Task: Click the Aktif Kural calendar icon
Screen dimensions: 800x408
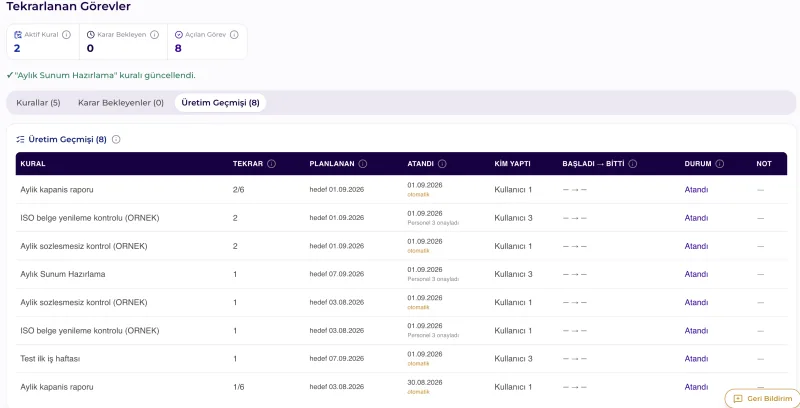Action: (18, 35)
